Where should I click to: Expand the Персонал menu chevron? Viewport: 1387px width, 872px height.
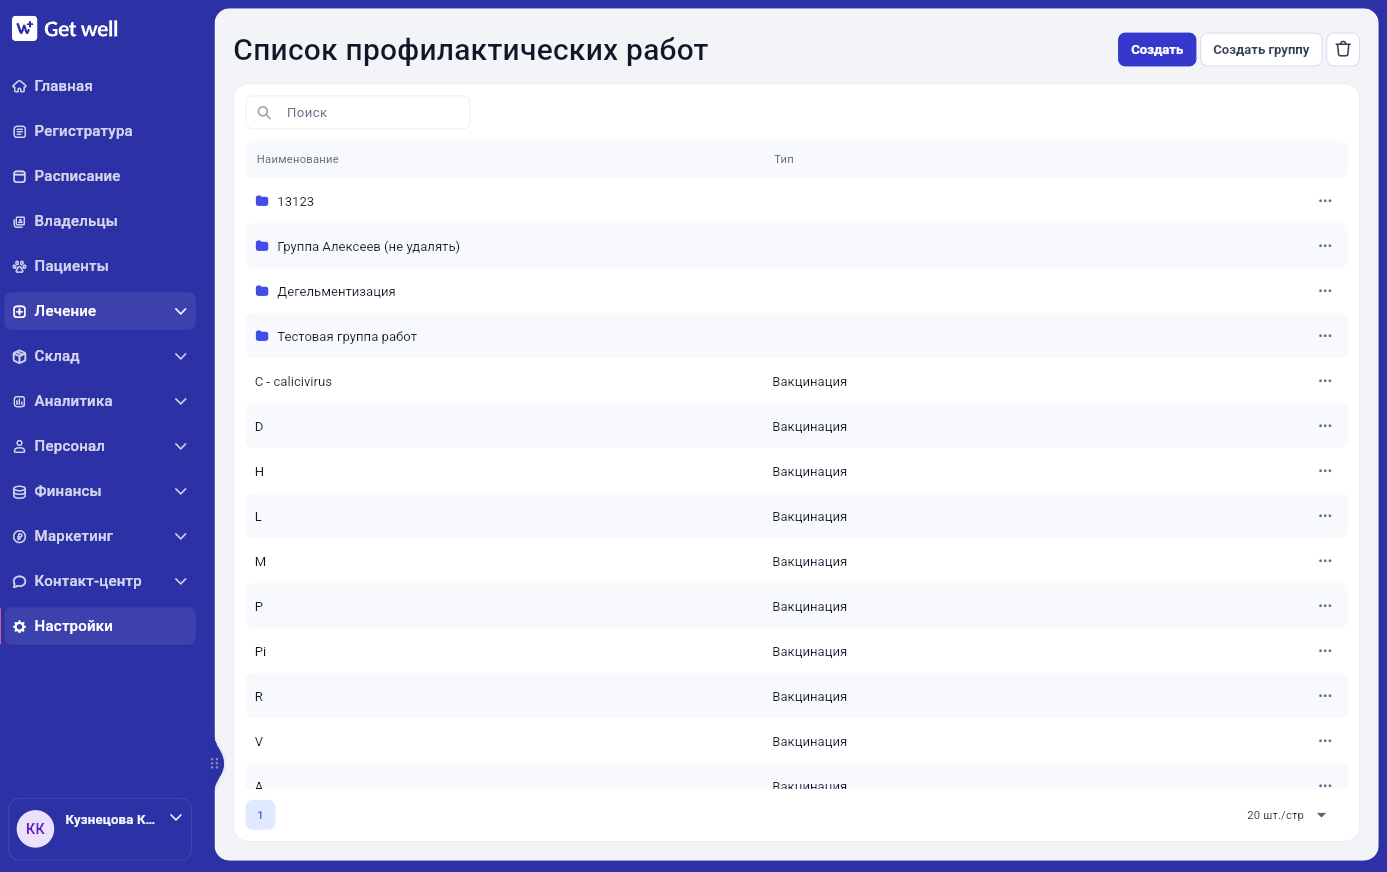[x=181, y=446]
